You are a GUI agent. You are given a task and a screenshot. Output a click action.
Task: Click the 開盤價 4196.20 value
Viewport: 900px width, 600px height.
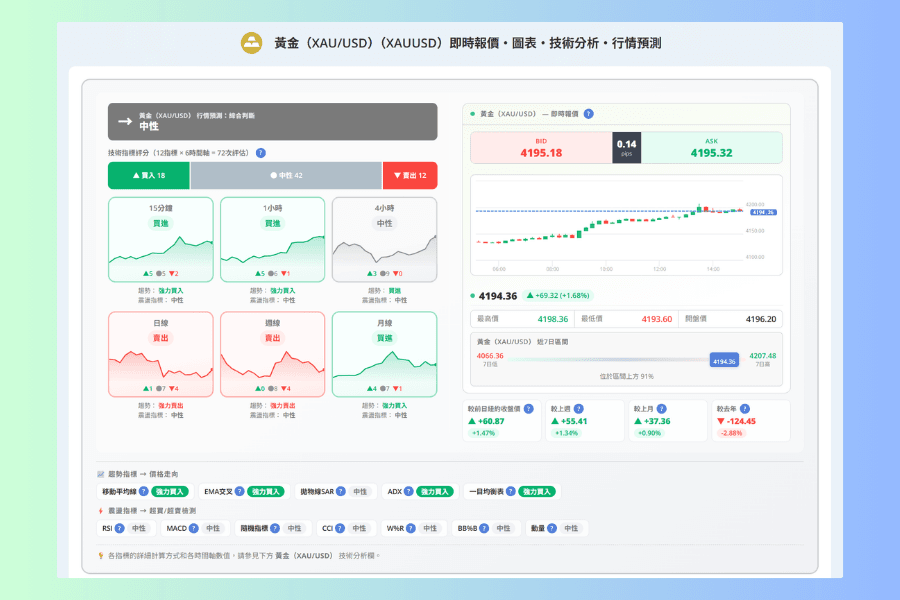[761, 319]
